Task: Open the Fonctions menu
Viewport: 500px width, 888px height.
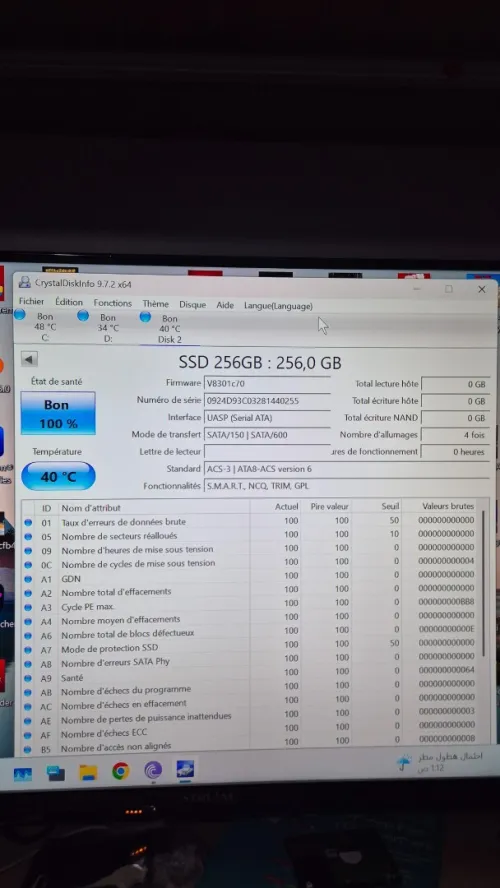Action: pyautogui.click(x=113, y=304)
